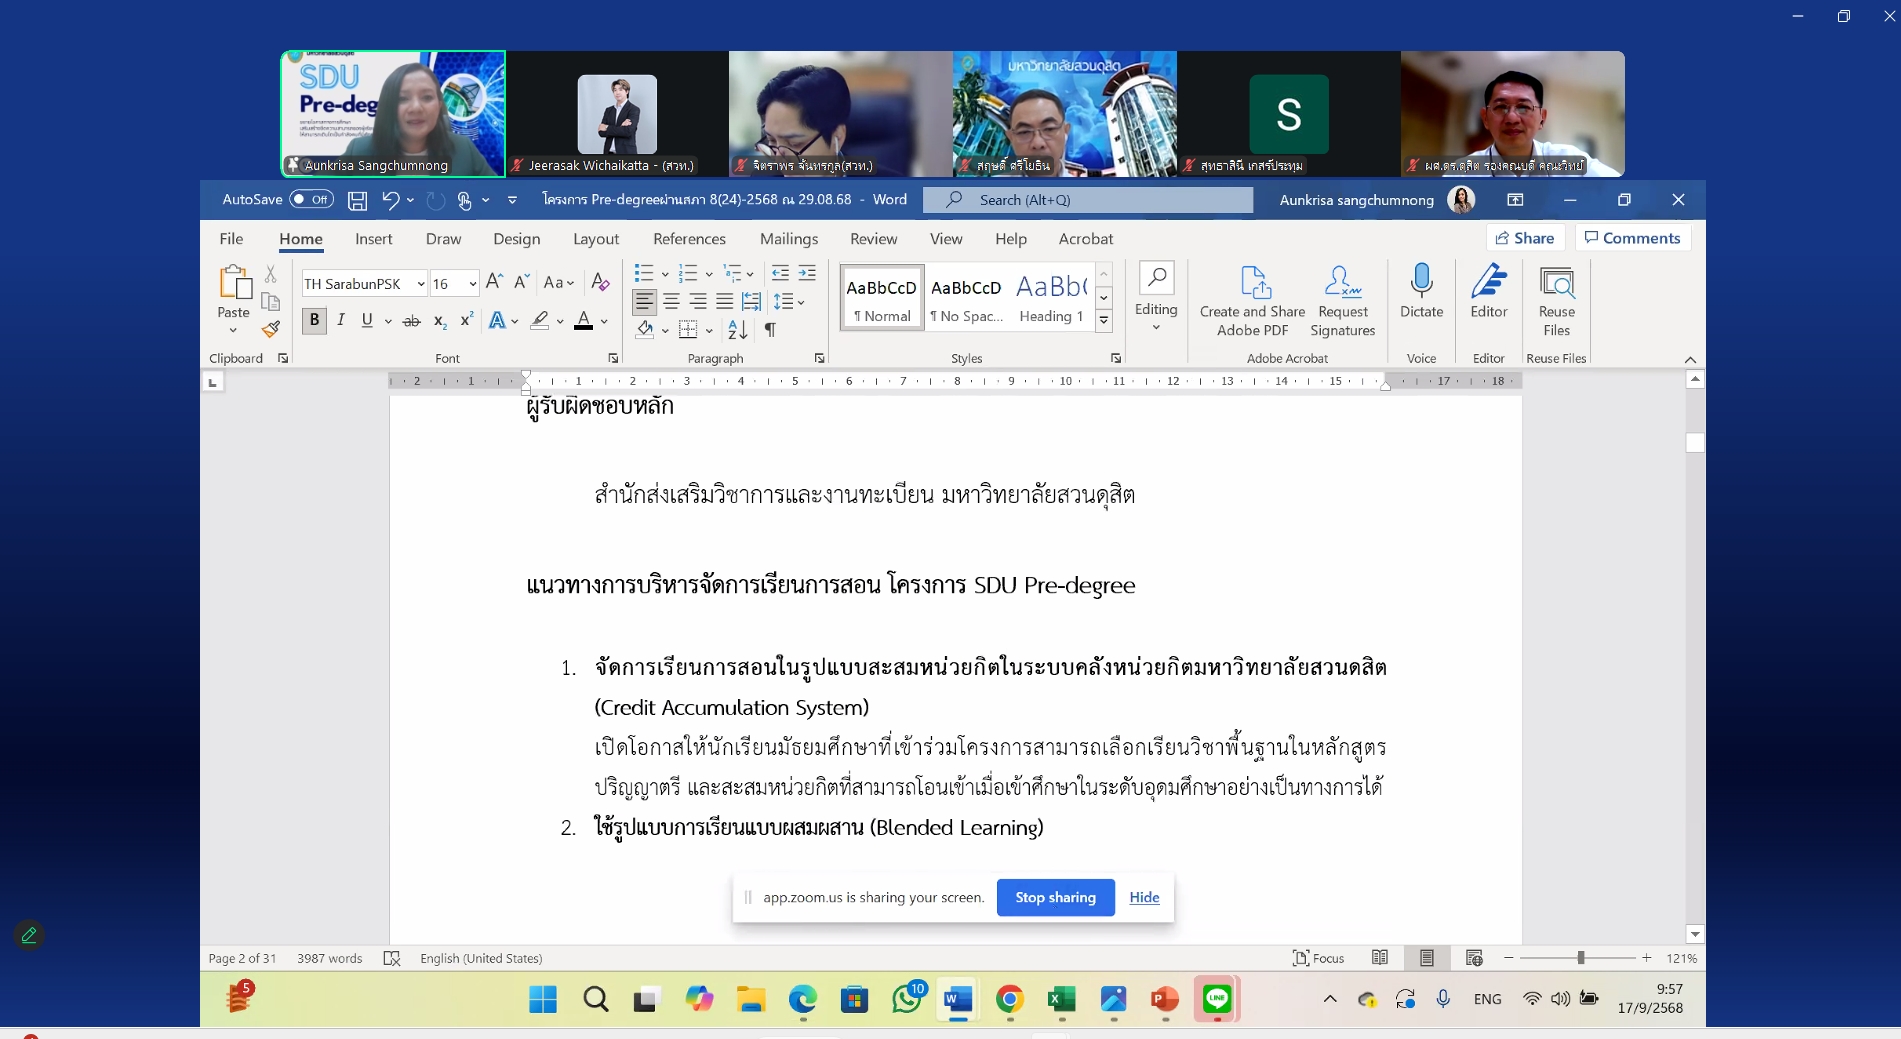Toggle Italic formatting button
The width and height of the screenshot is (1901, 1039).
(341, 320)
